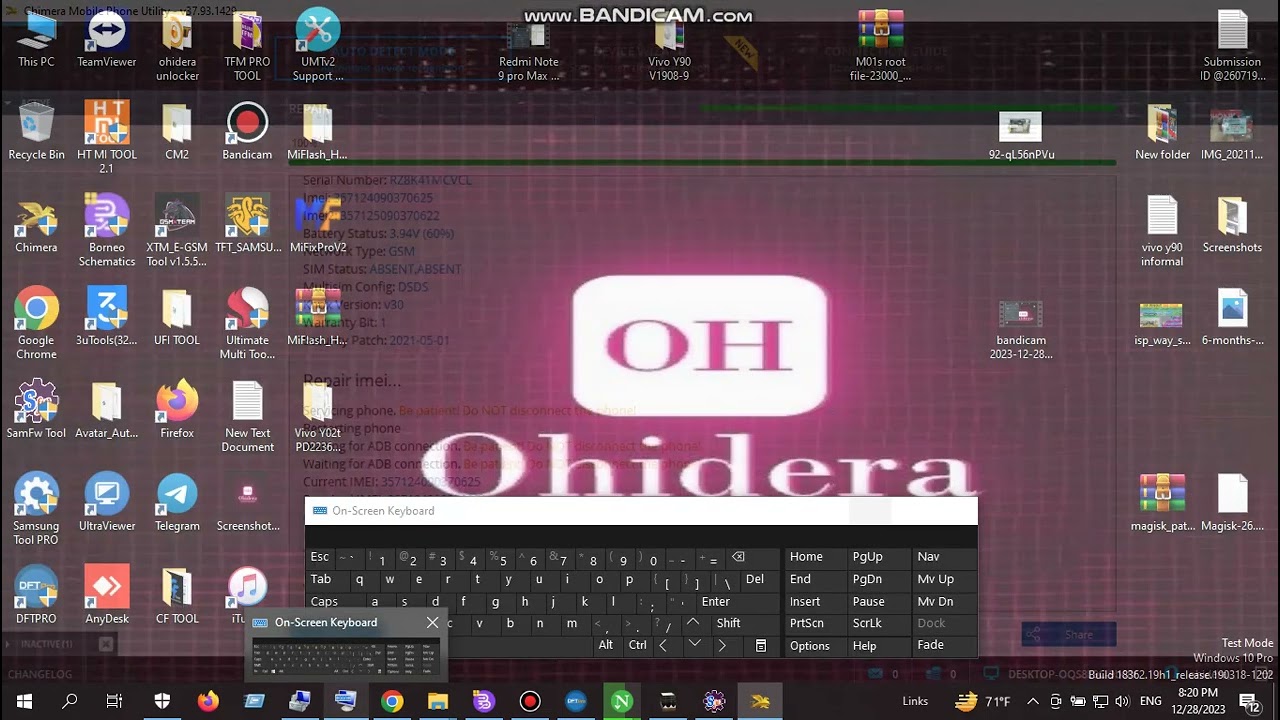The height and width of the screenshot is (720, 1280).
Task: Select the M01s root file archive
Action: point(881,48)
